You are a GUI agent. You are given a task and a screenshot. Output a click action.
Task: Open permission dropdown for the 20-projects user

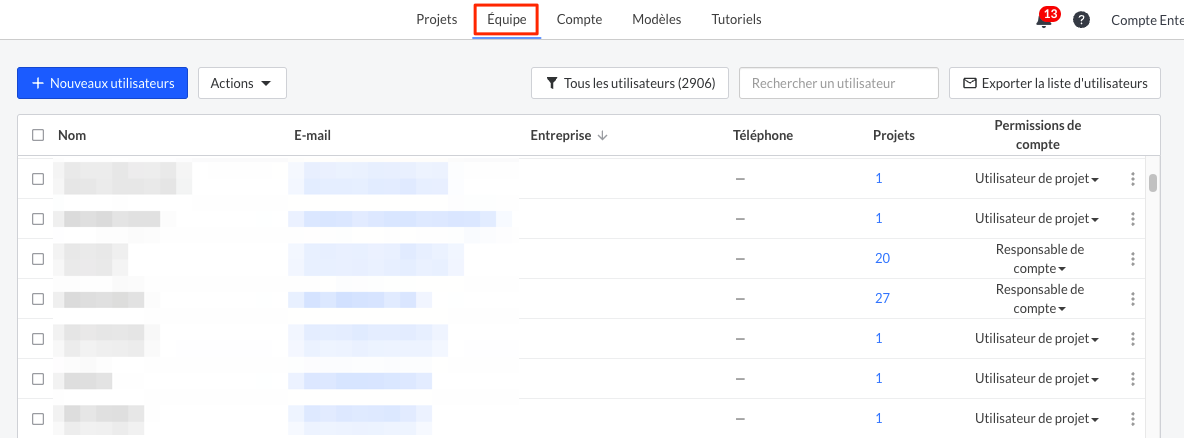click(x=1040, y=259)
